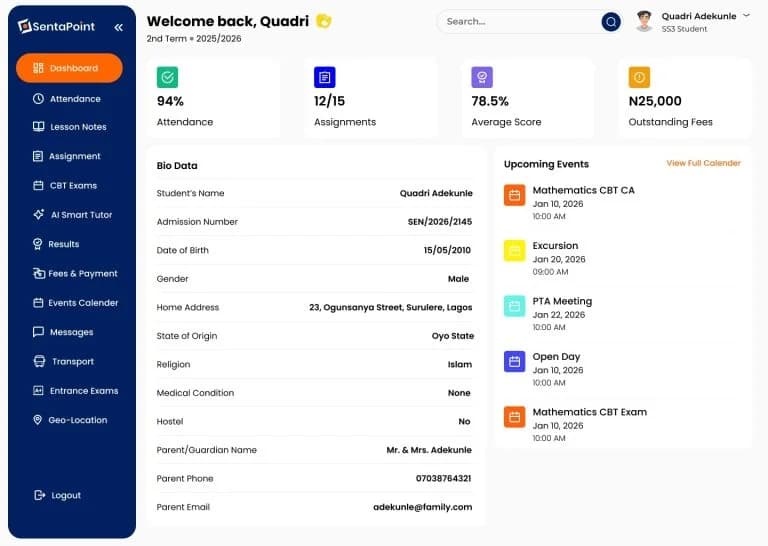Collapse the sidebar with the double-chevron icon

[x=119, y=27]
